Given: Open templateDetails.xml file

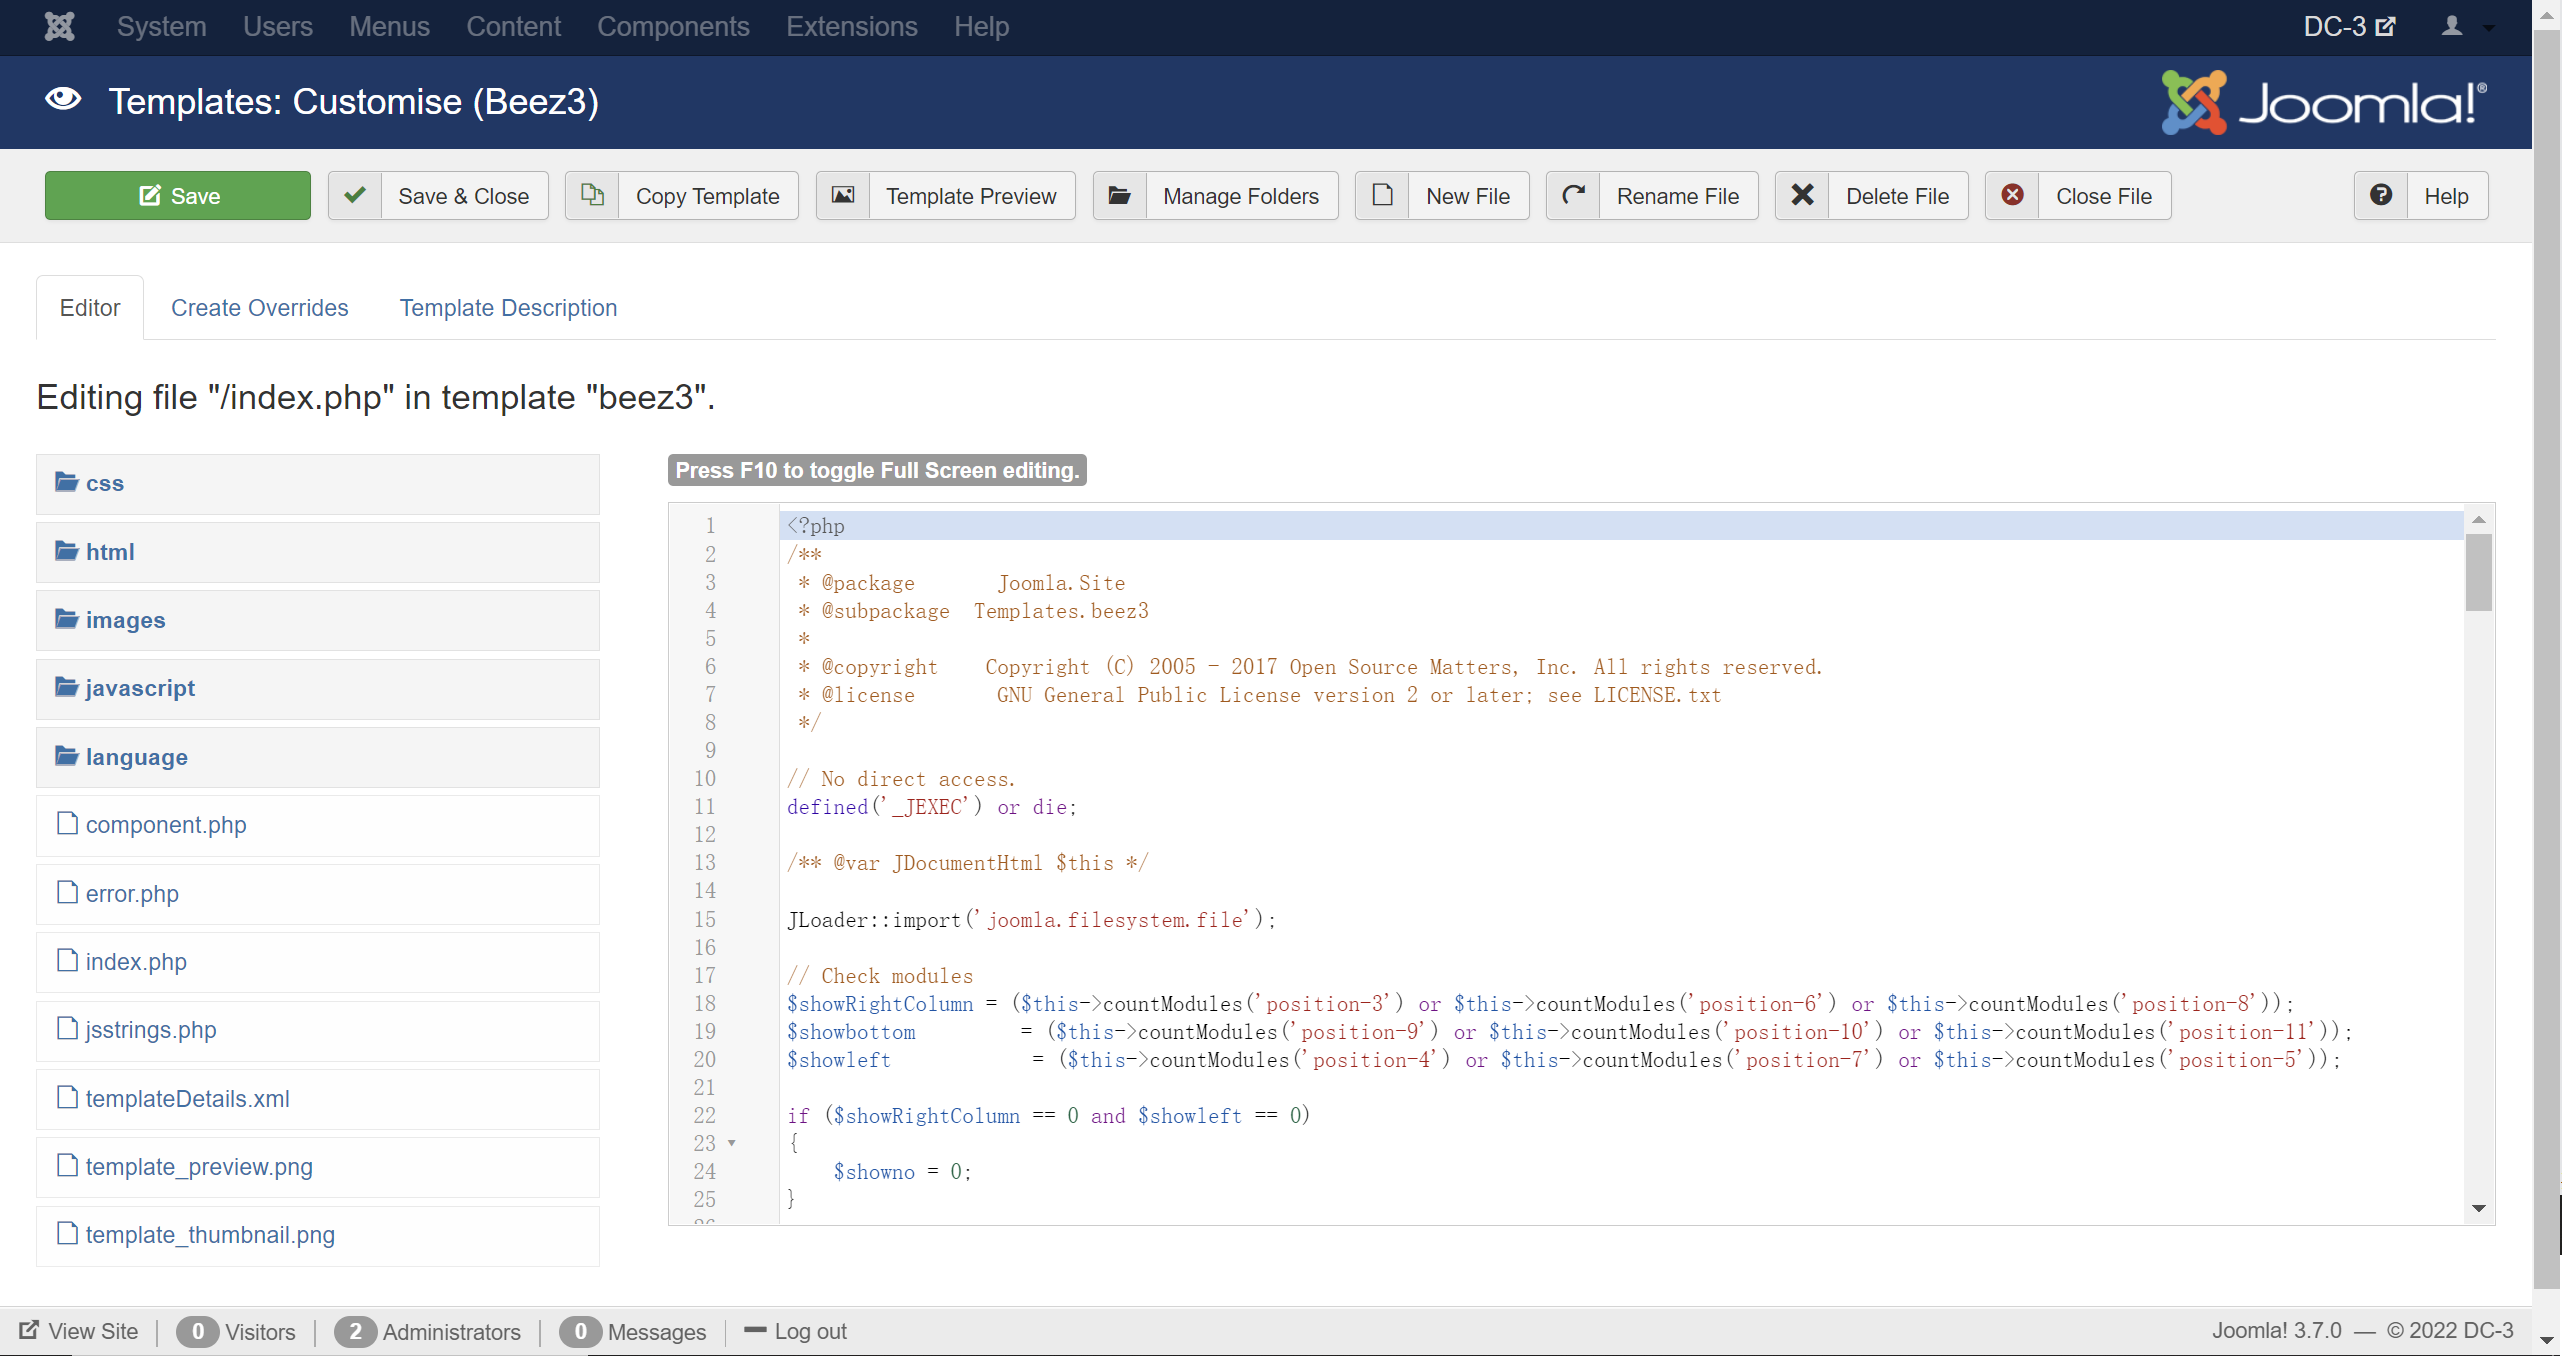Looking at the screenshot, I should pyautogui.click(x=187, y=1099).
